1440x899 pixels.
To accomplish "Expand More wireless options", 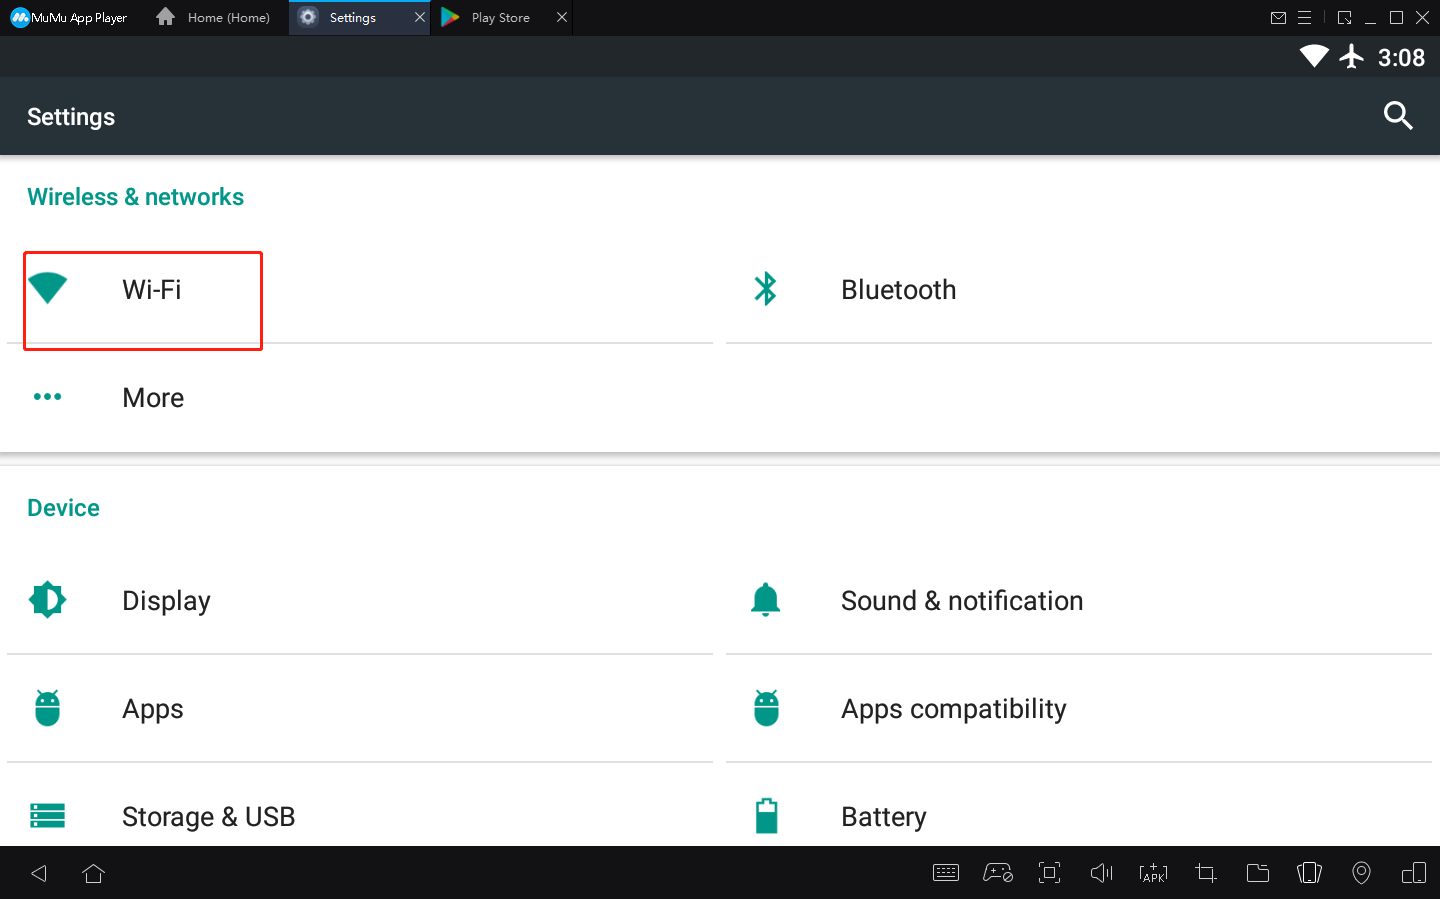I will (x=153, y=398).
